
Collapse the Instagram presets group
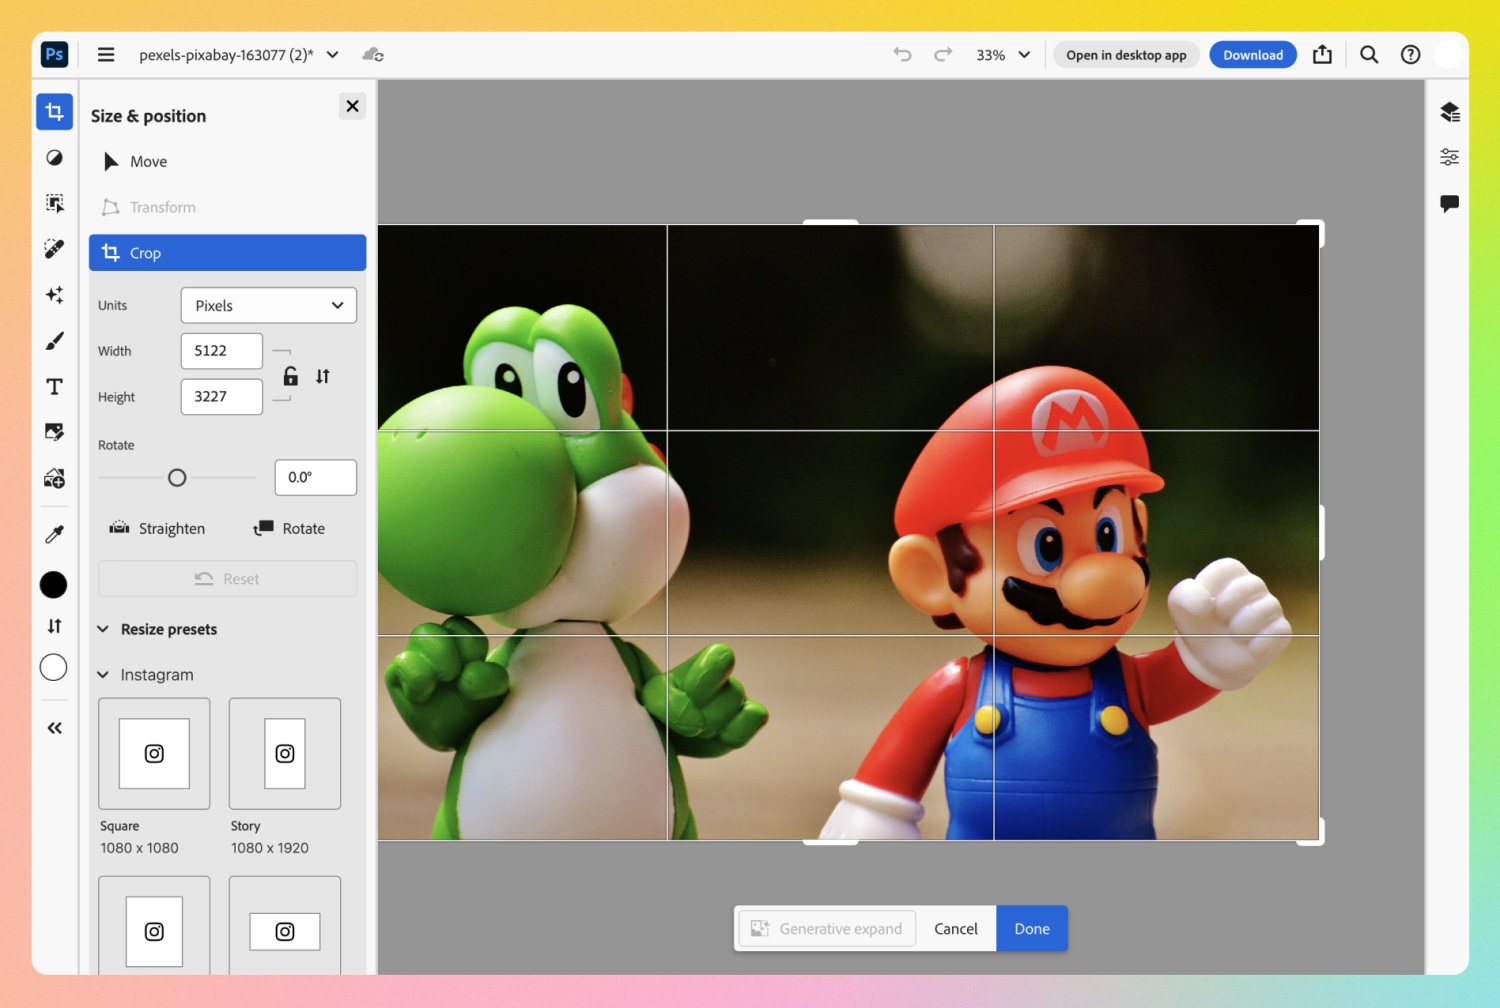point(103,675)
